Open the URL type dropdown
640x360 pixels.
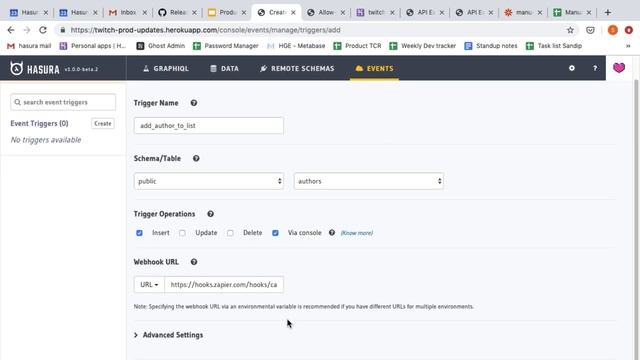tap(149, 284)
